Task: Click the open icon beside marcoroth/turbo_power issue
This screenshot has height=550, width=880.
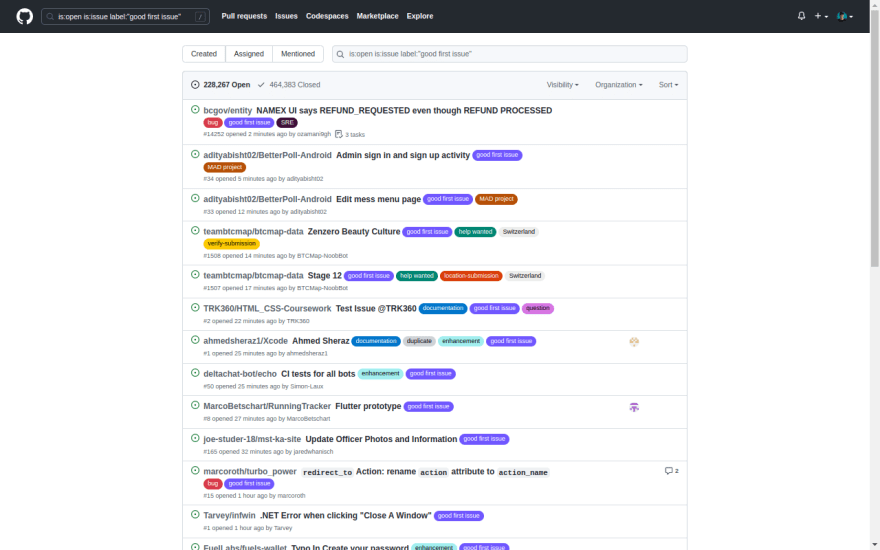Action: coord(195,470)
